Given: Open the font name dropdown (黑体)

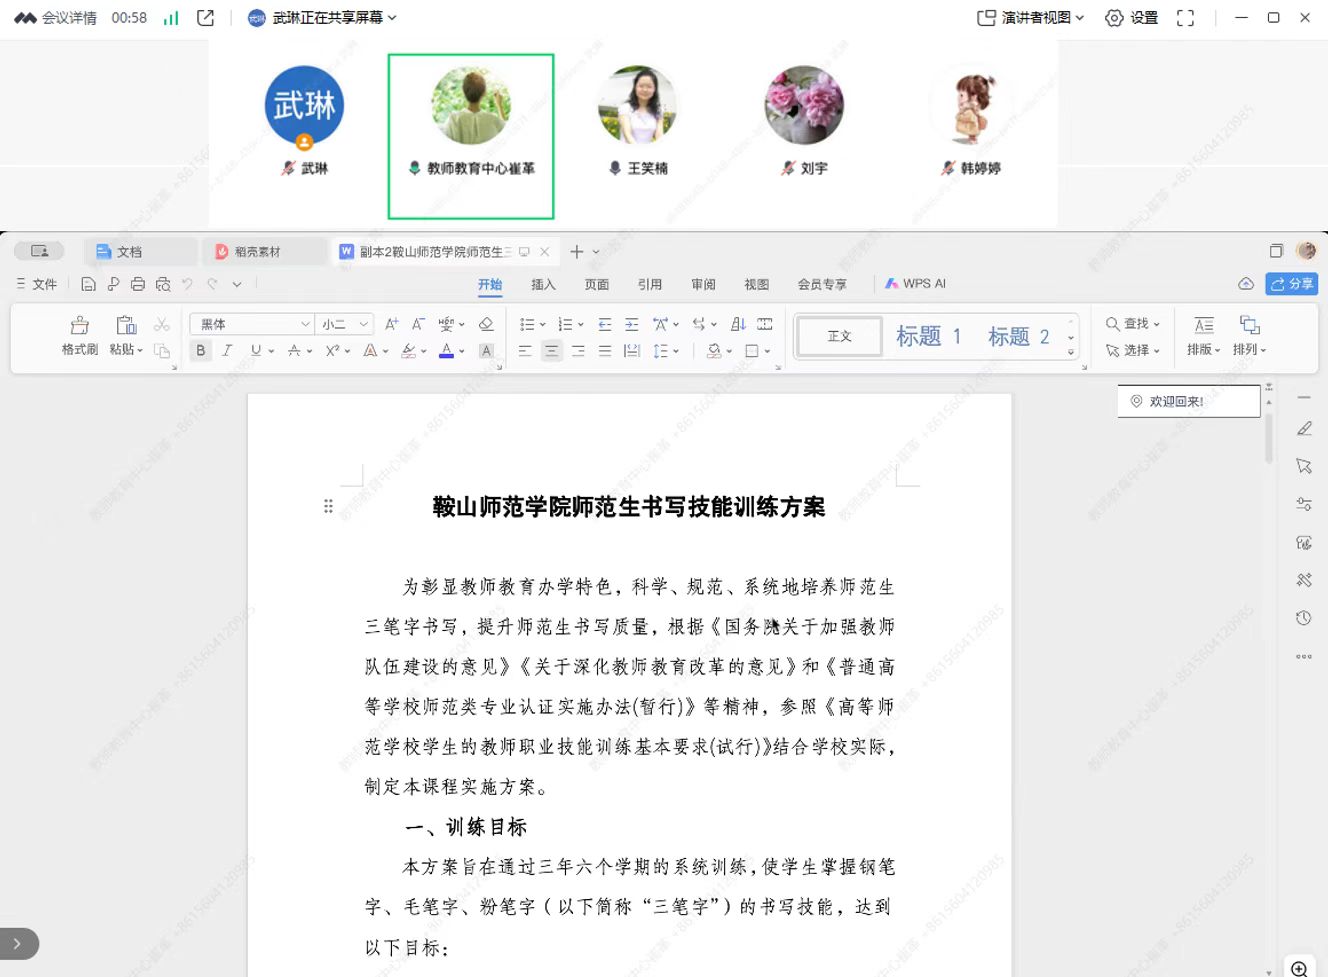Looking at the screenshot, I should tap(305, 324).
